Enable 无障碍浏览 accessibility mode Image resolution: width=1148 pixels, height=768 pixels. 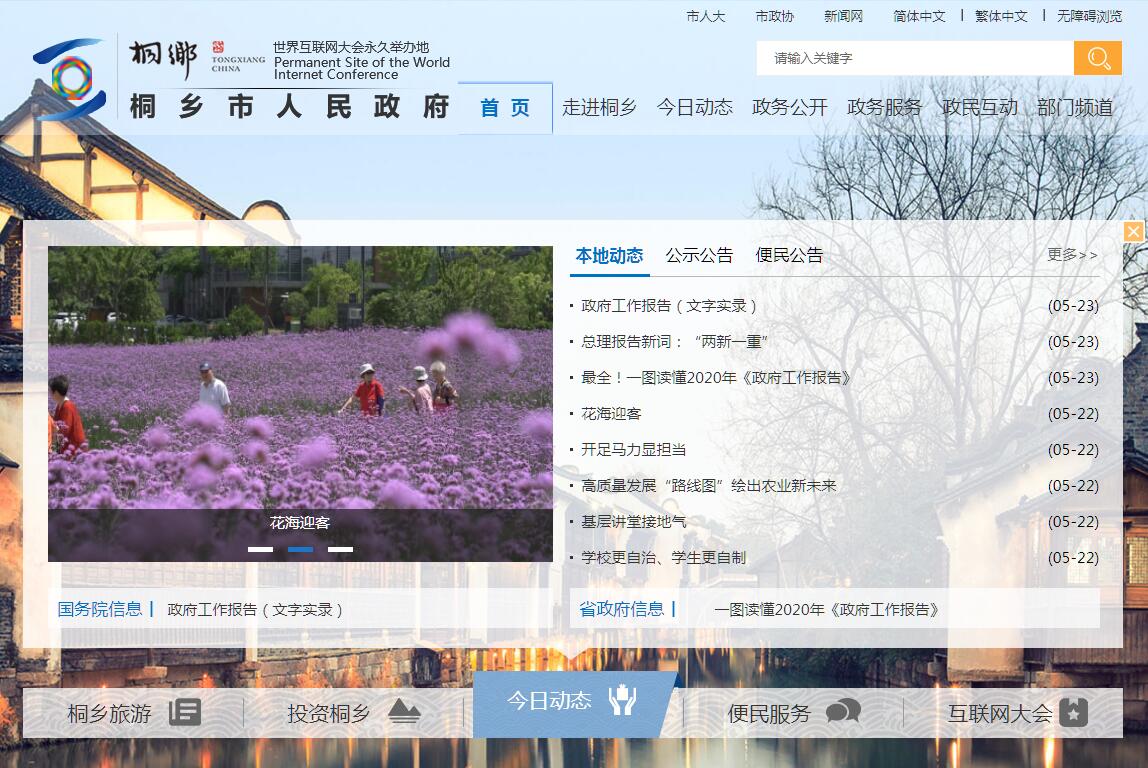click(x=1089, y=16)
